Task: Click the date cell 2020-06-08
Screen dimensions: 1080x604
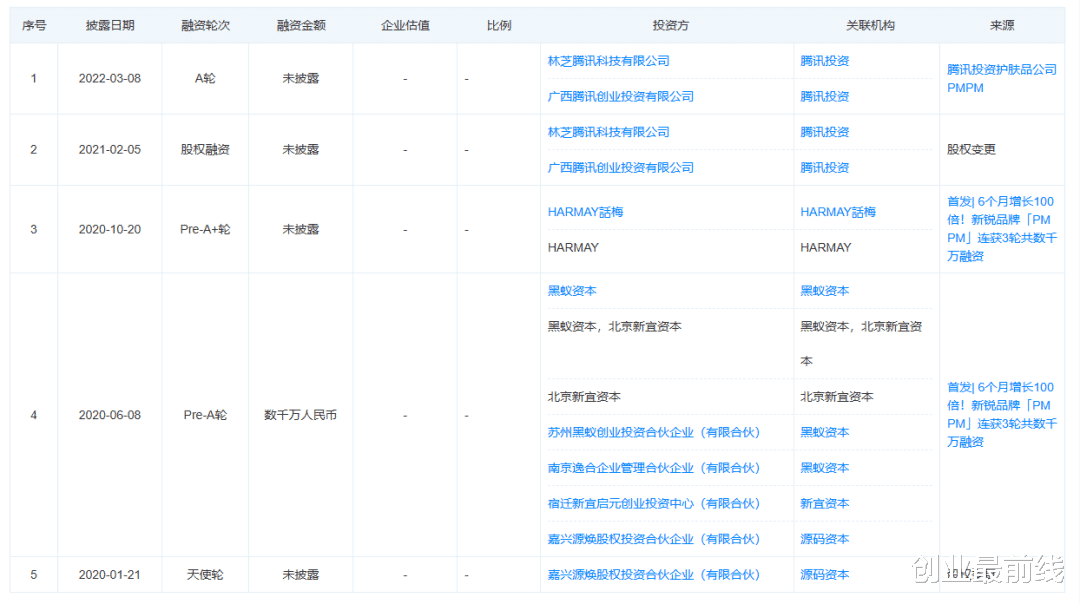Action: (x=110, y=415)
